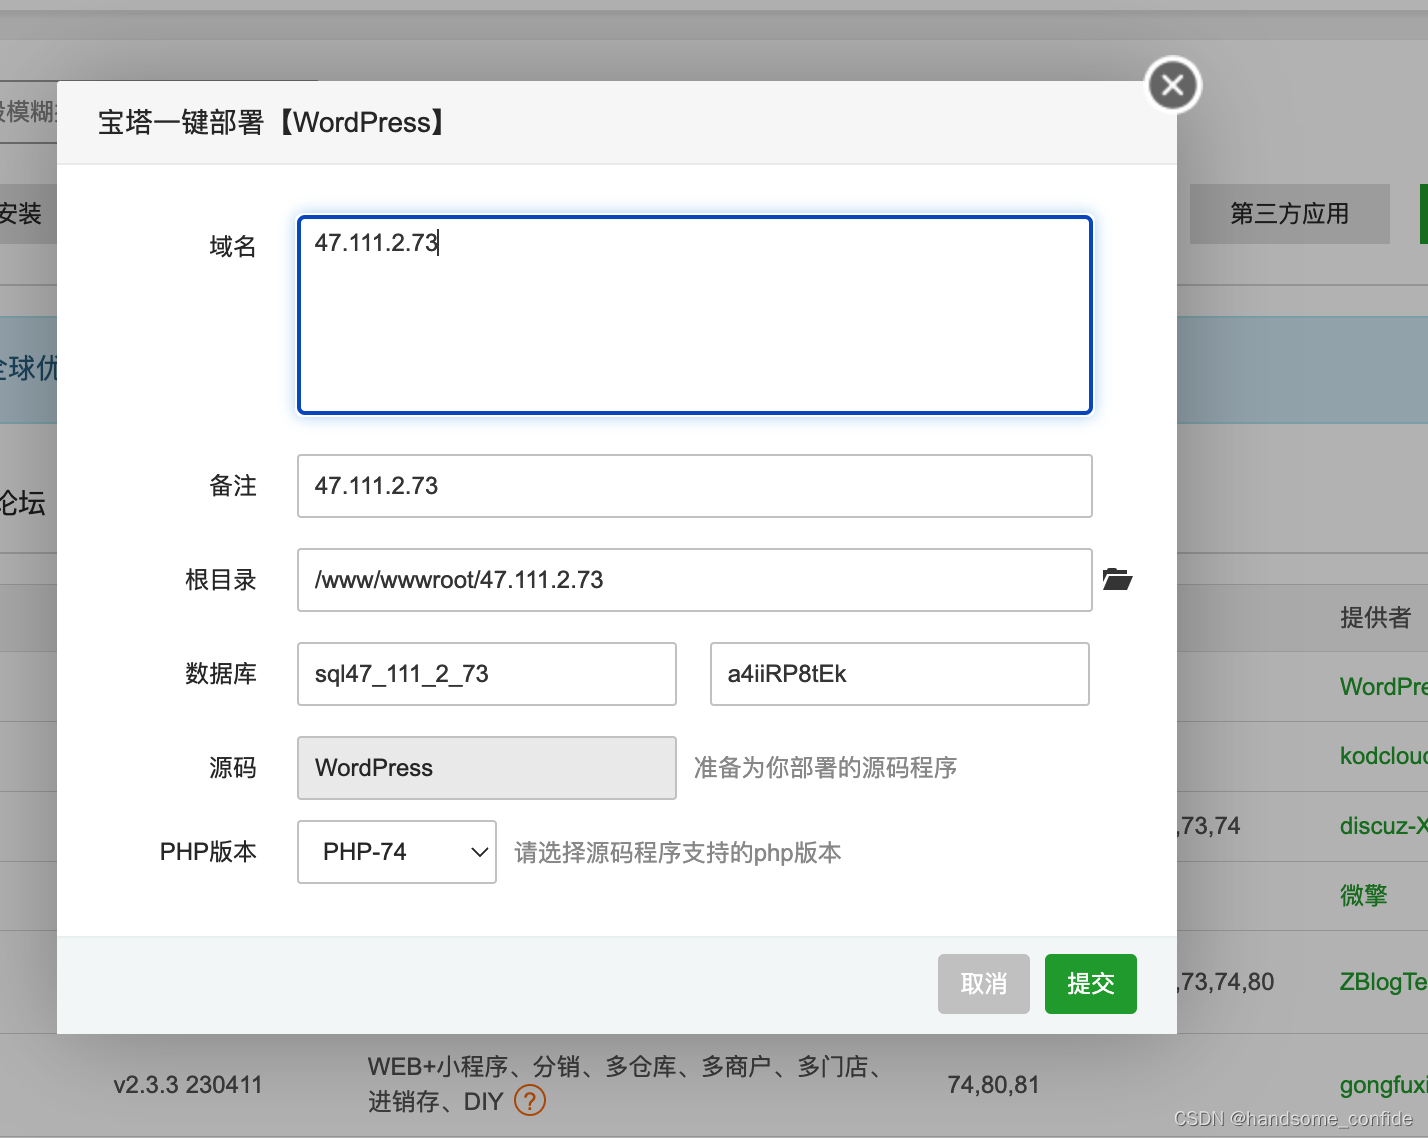
Task: Open WordPre provider link in background
Action: pos(1383,687)
